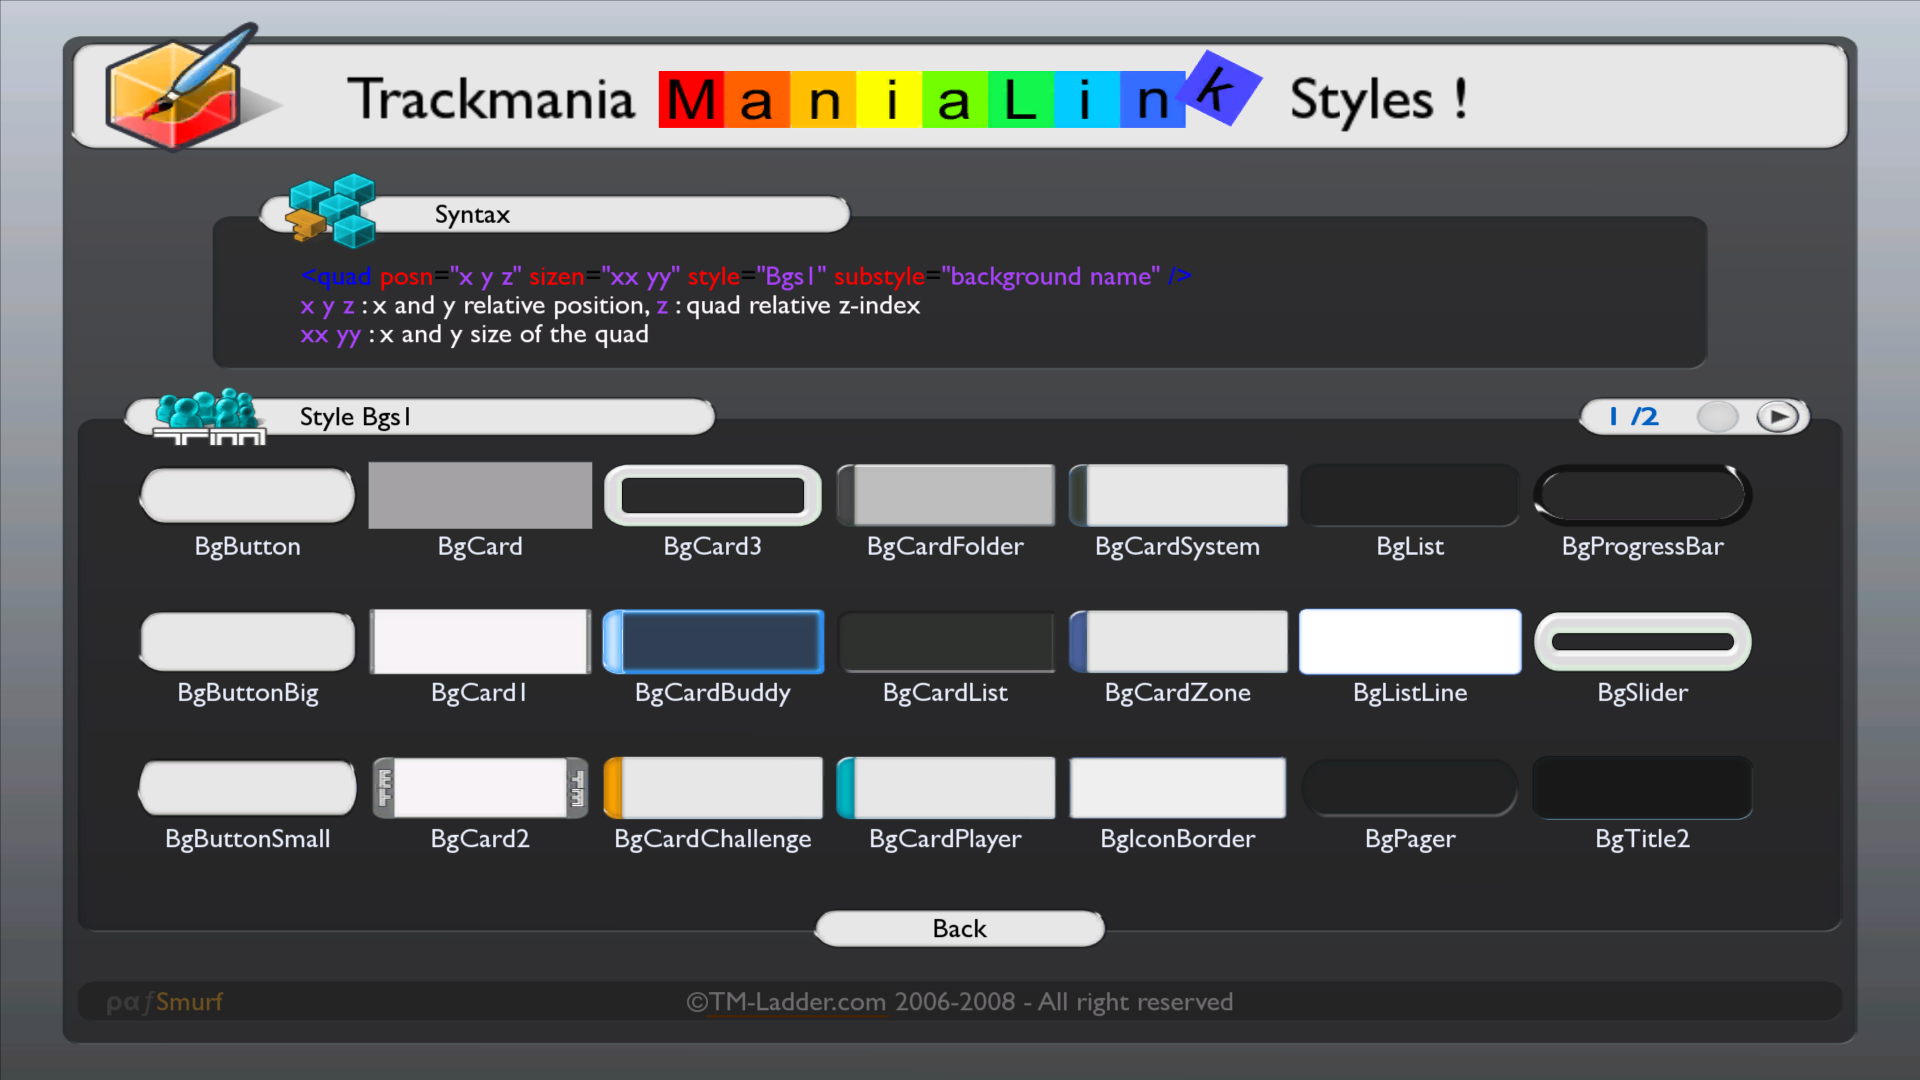Image resolution: width=1920 pixels, height=1080 pixels.
Task: Click the 'BgIconBorder' label text
Action: coord(1178,839)
